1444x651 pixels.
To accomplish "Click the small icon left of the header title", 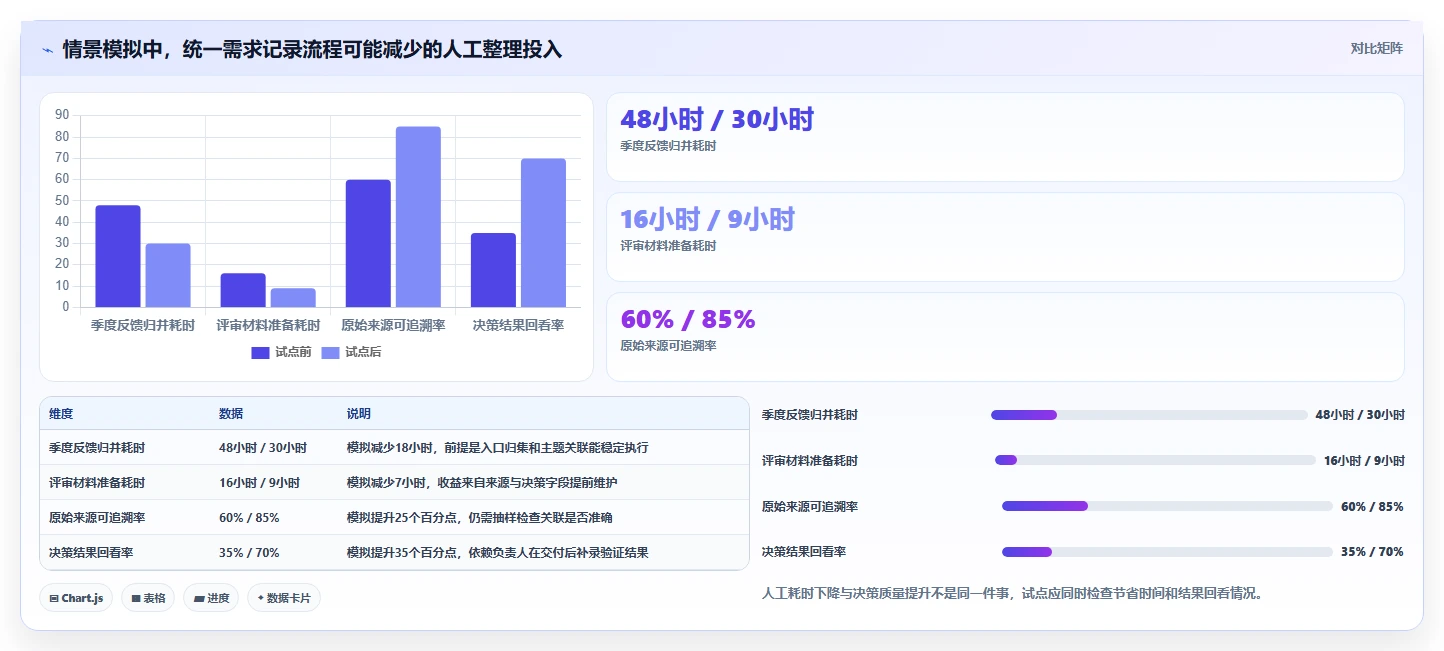I will click(48, 50).
